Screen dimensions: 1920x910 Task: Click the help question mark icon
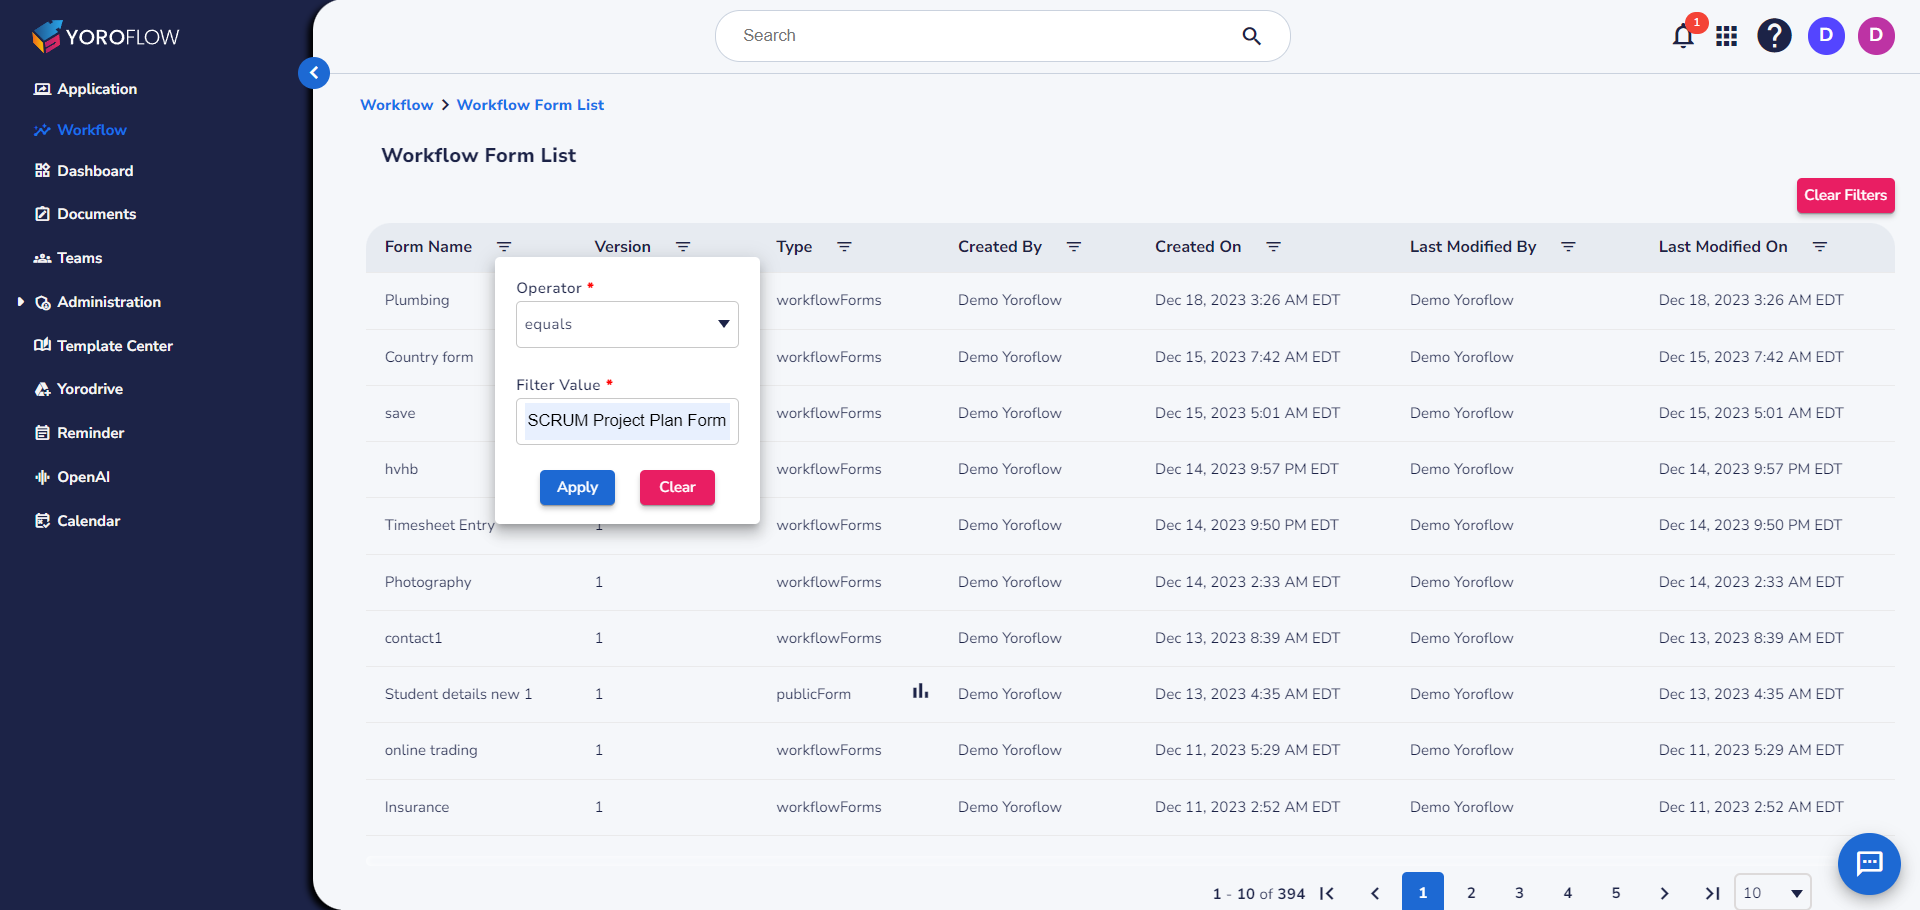(1774, 36)
